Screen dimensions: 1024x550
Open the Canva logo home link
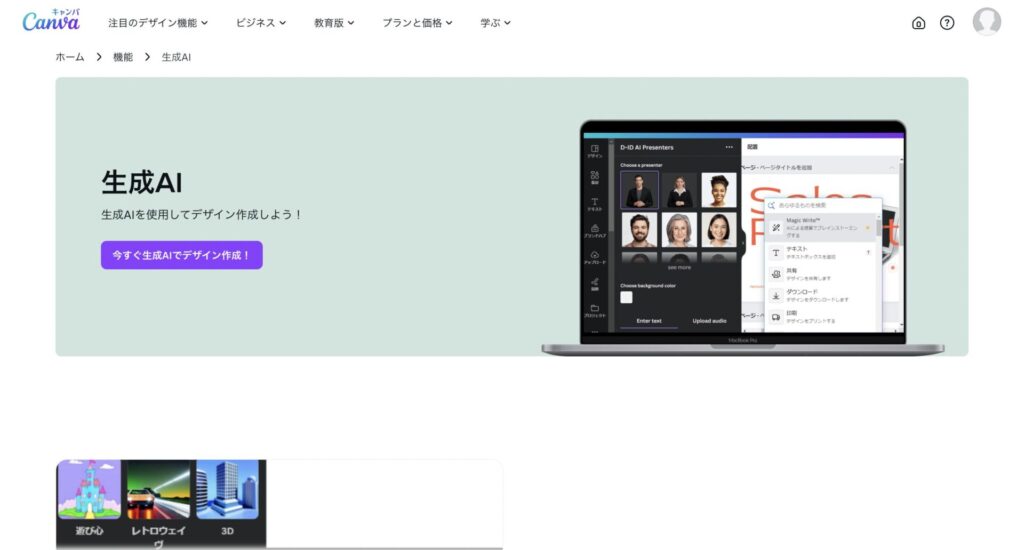pos(51,20)
